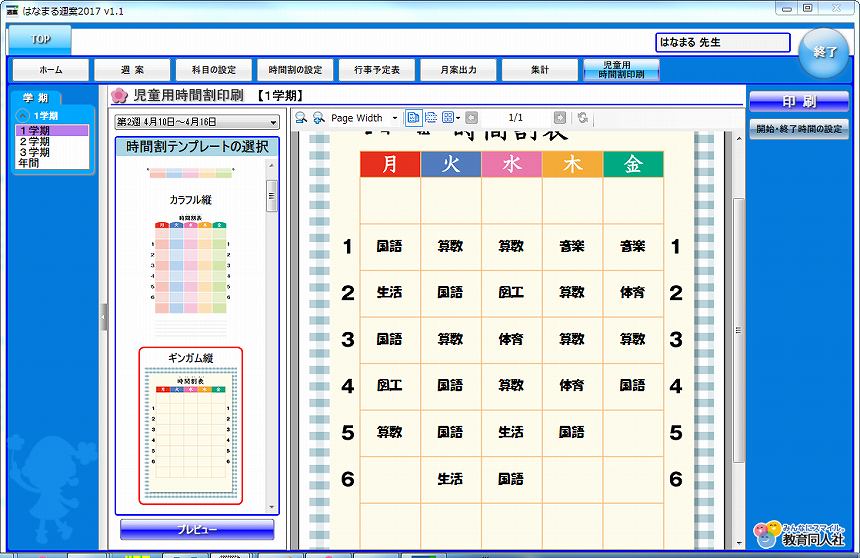The width and height of the screenshot is (860, 558).
Task: Select 2学期 in the term list
Action: tap(52, 142)
